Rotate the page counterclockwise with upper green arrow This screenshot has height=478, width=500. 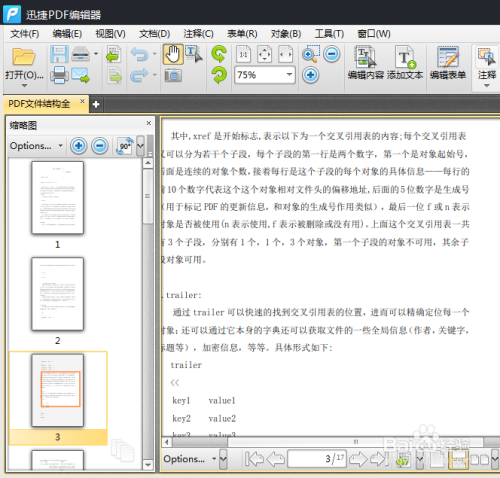tap(219, 54)
